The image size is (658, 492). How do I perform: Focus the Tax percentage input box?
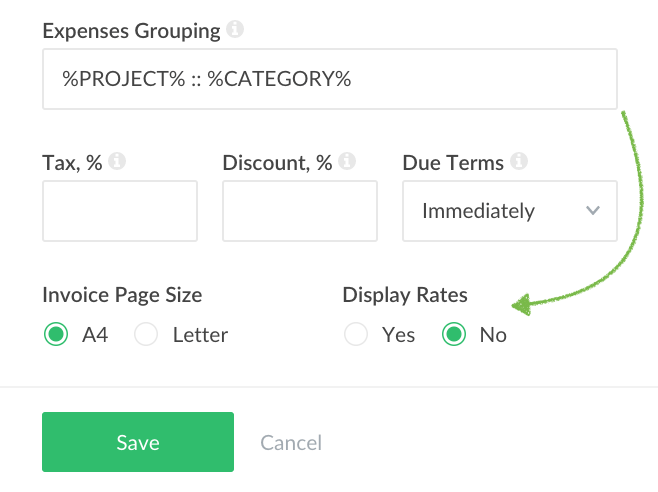pos(120,211)
